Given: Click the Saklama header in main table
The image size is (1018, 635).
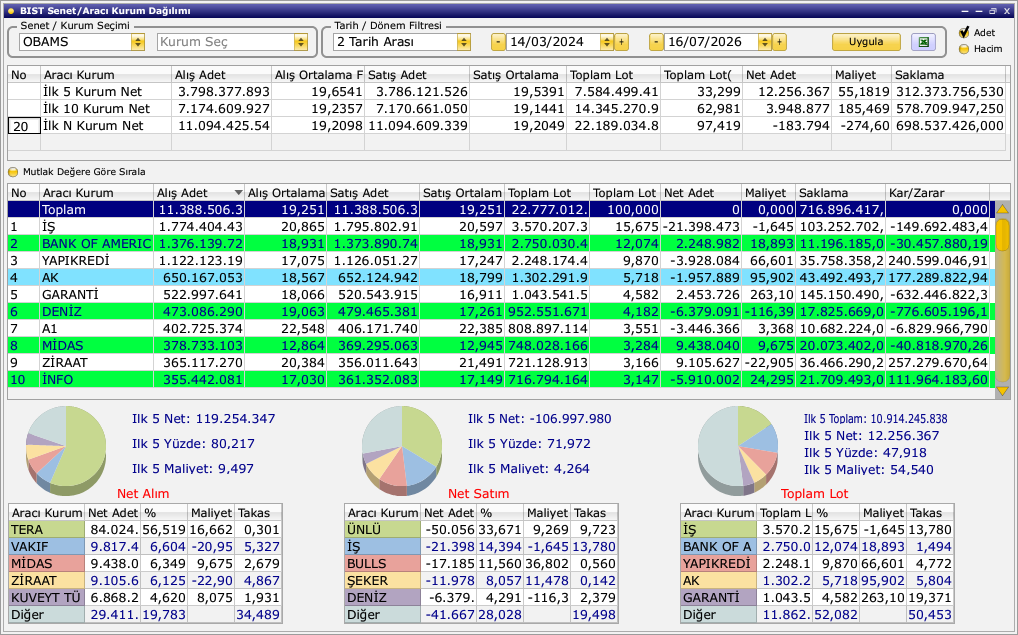Looking at the screenshot, I should click(841, 193).
